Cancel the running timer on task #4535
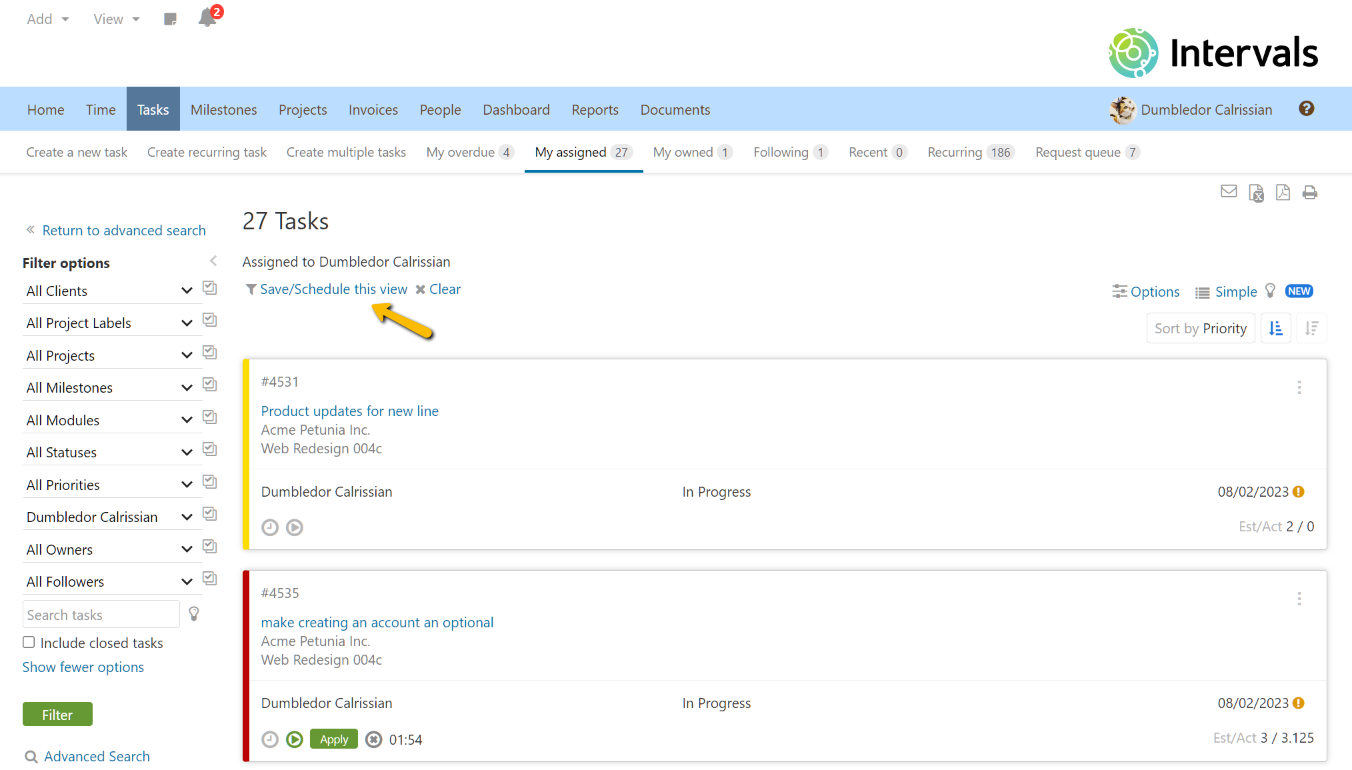The width and height of the screenshot is (1352, 770). click(374, 740)
